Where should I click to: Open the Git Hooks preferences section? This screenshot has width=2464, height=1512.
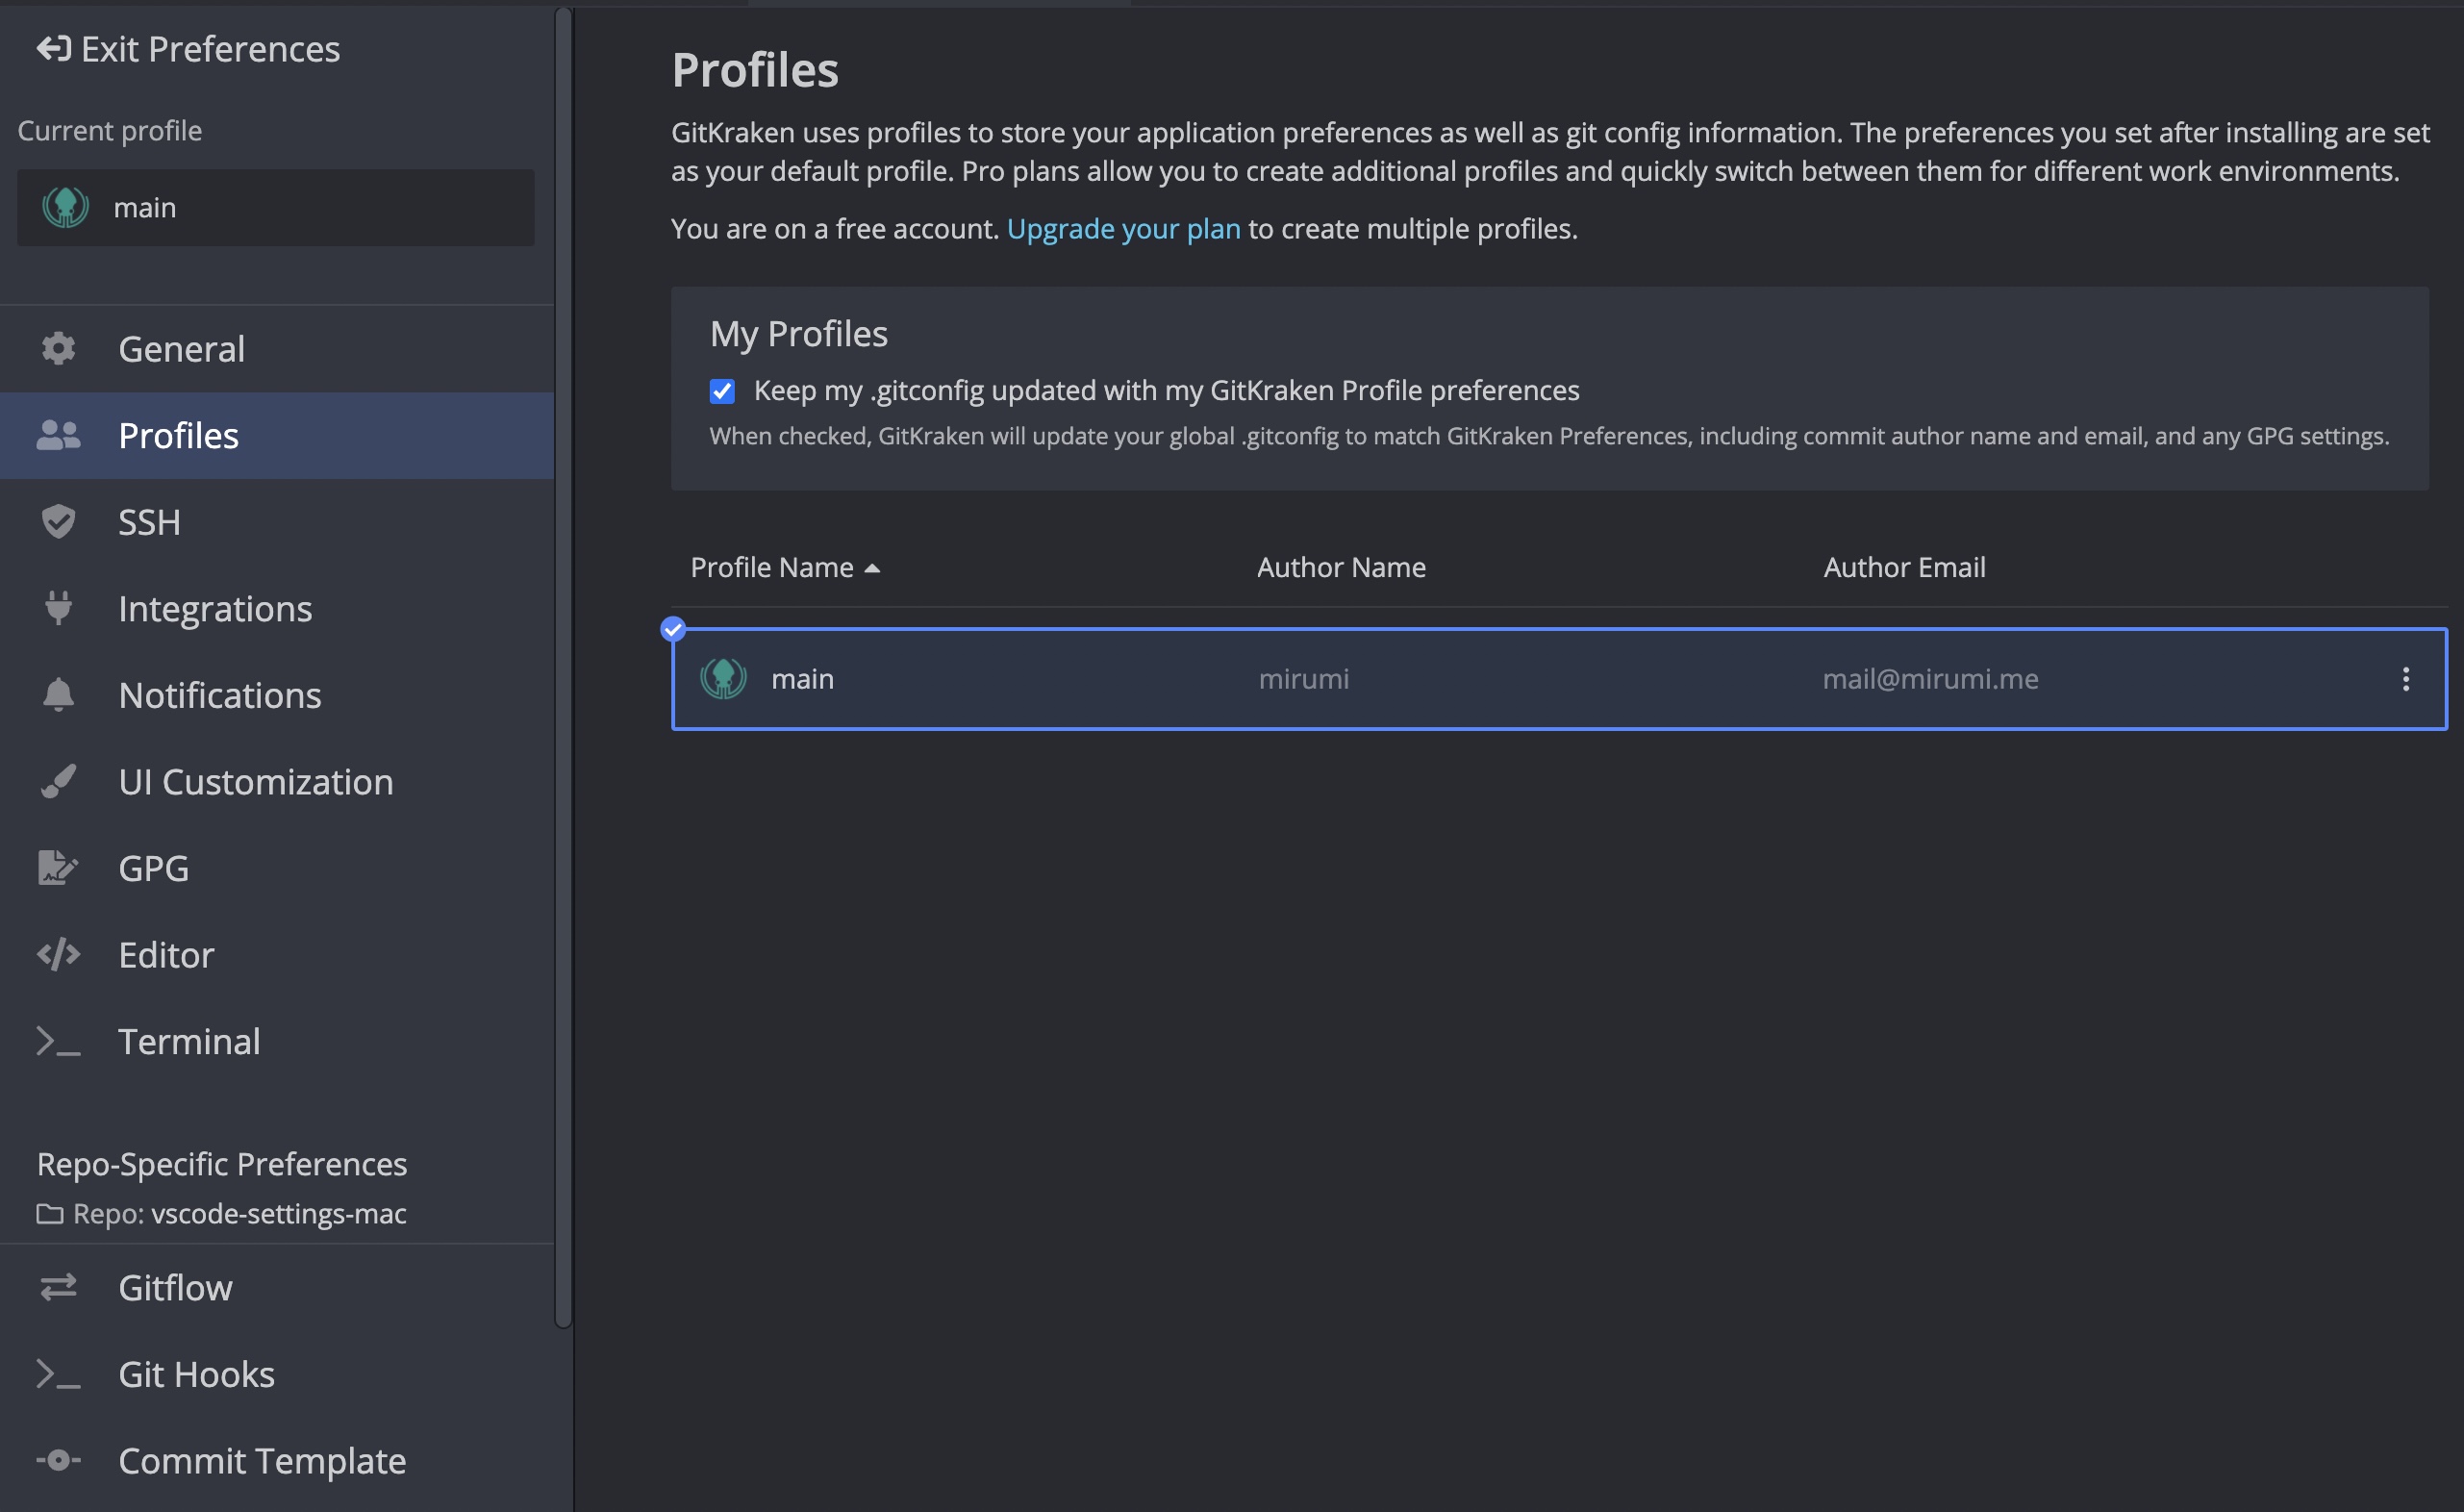(196, 1374)
